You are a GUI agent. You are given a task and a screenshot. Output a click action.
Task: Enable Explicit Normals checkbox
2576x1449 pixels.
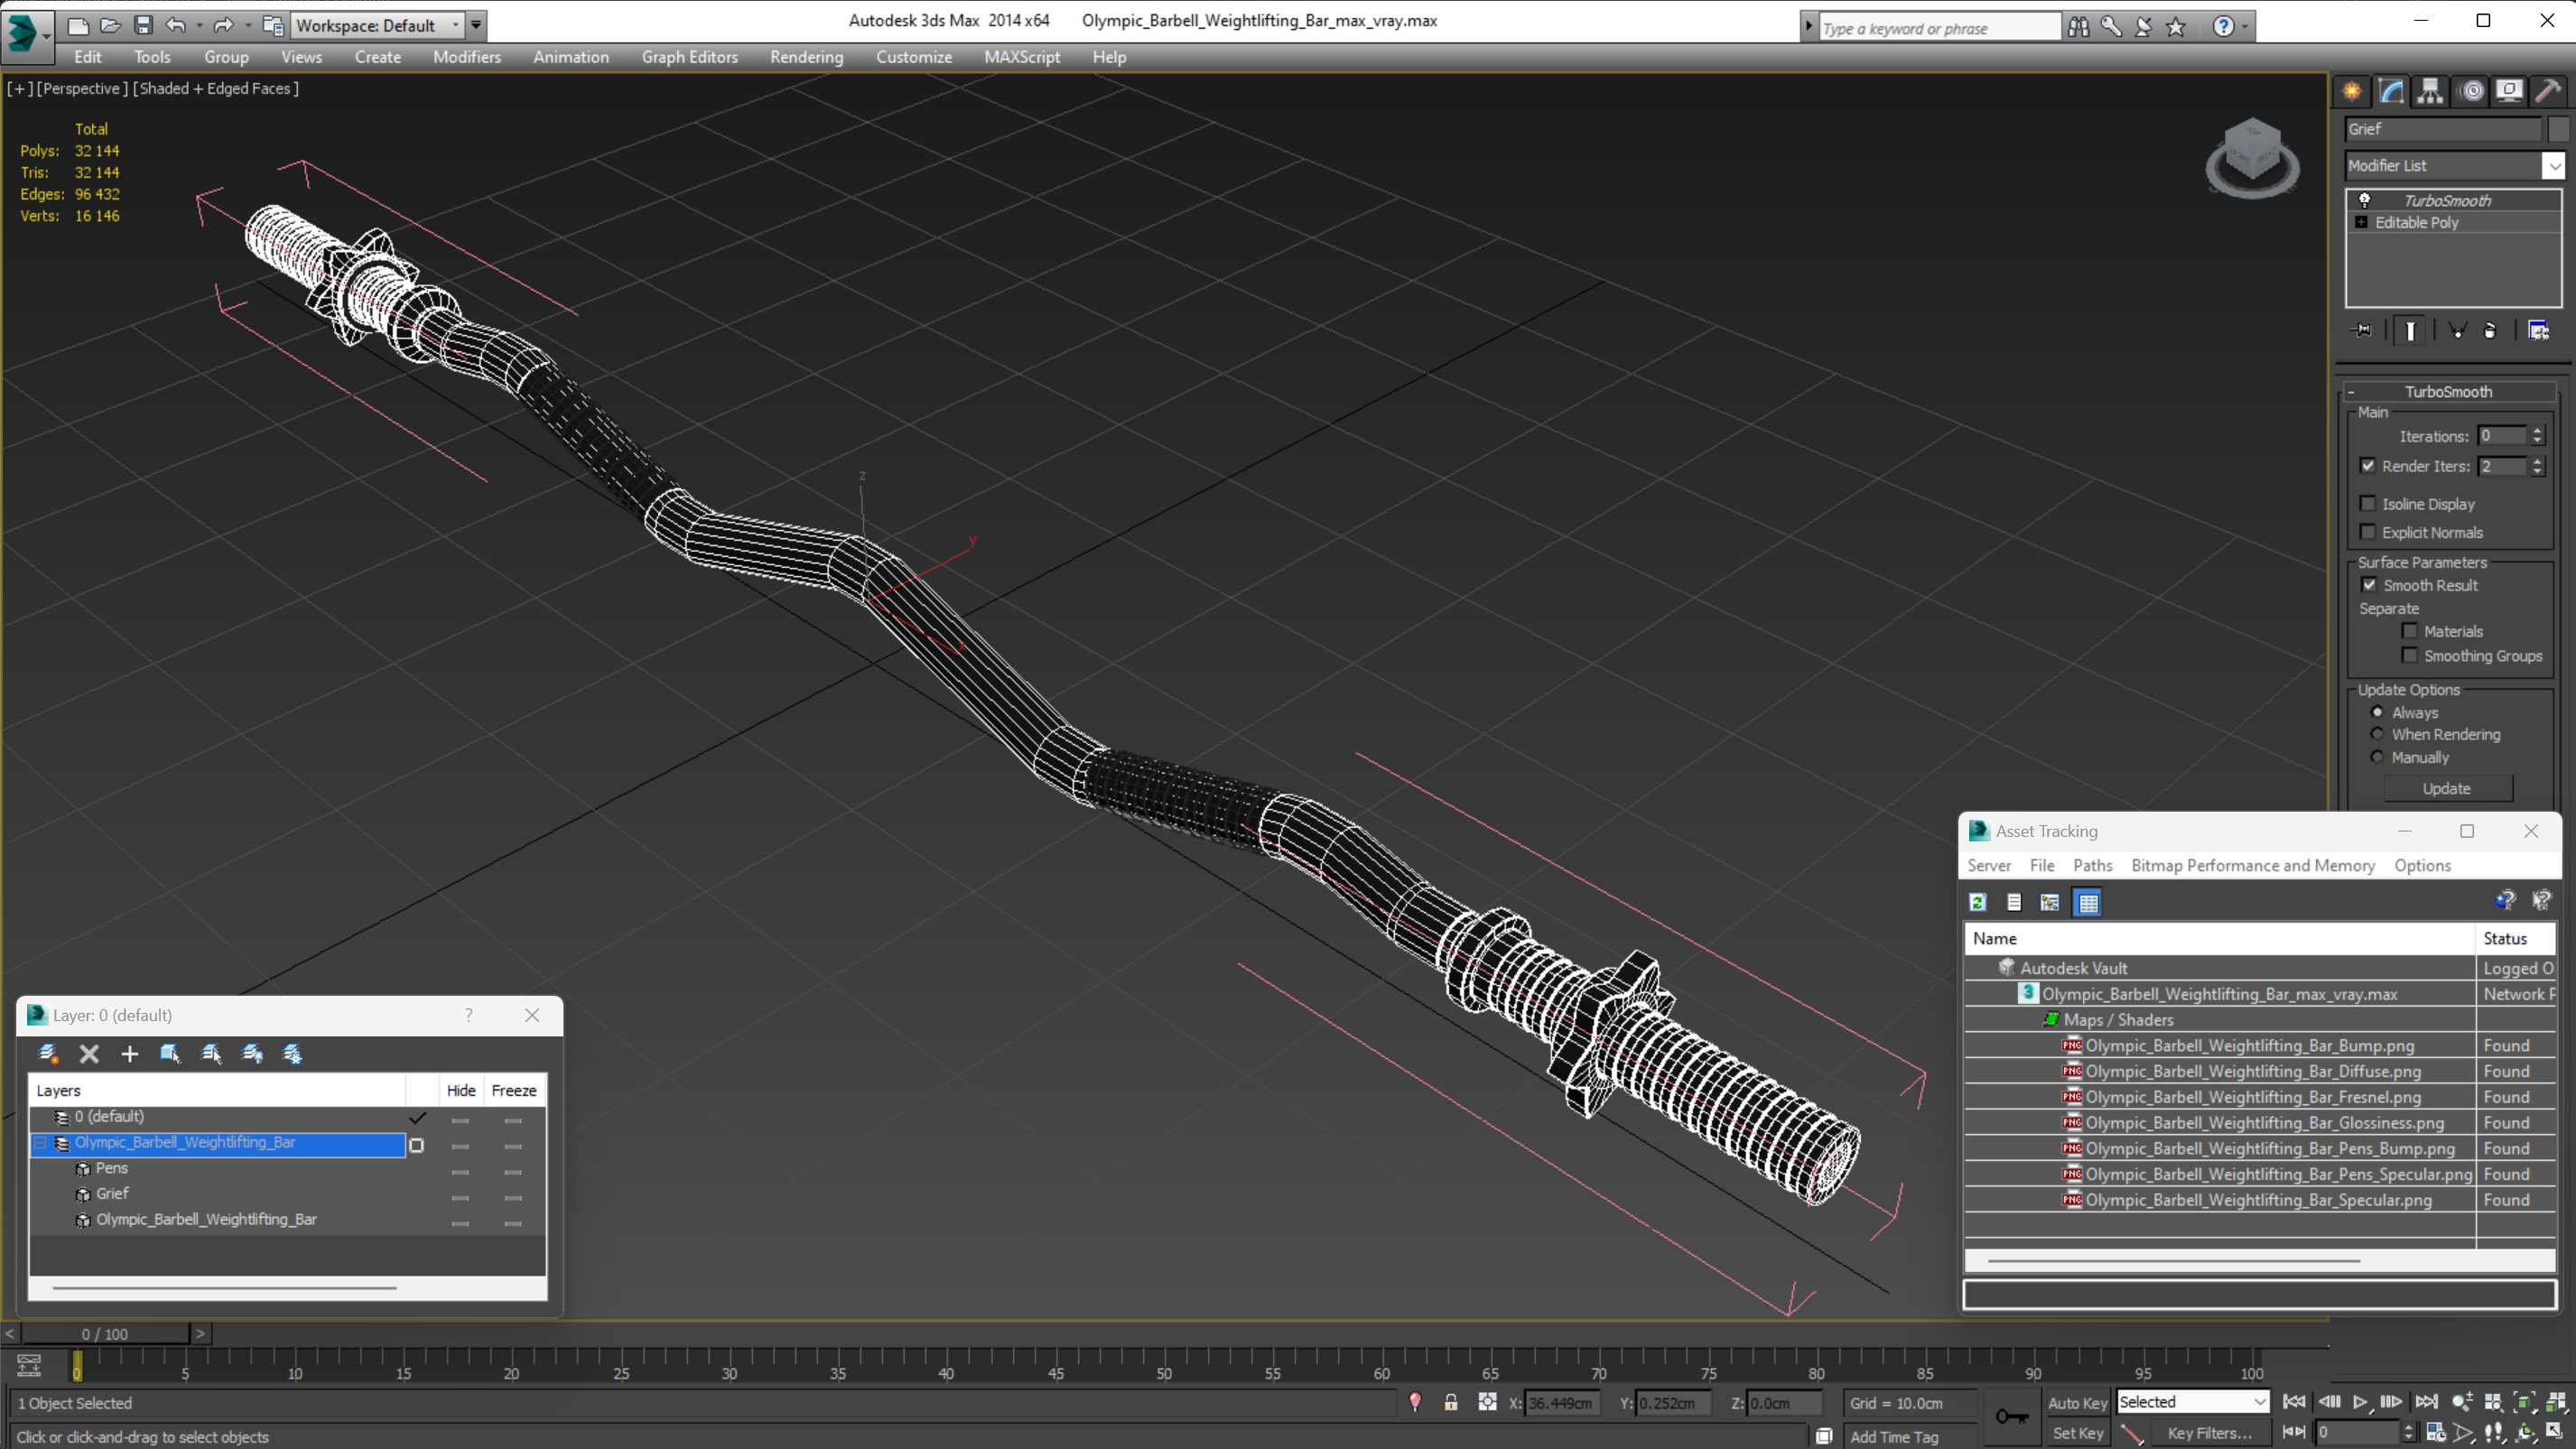point(2368,531)
